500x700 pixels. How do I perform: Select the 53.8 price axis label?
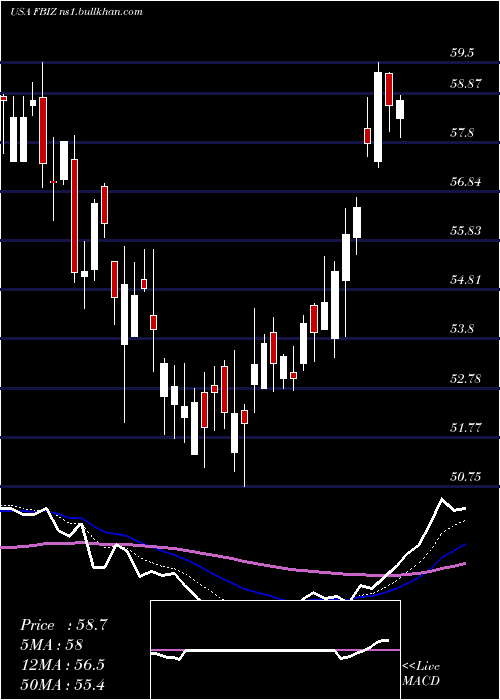462,329
